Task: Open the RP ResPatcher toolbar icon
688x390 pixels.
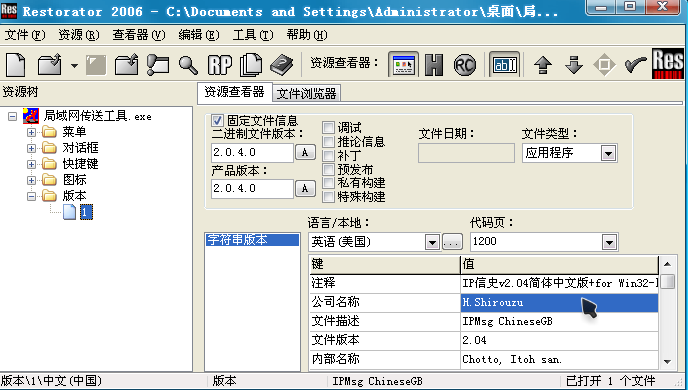Action: click(x=219, y=65)
